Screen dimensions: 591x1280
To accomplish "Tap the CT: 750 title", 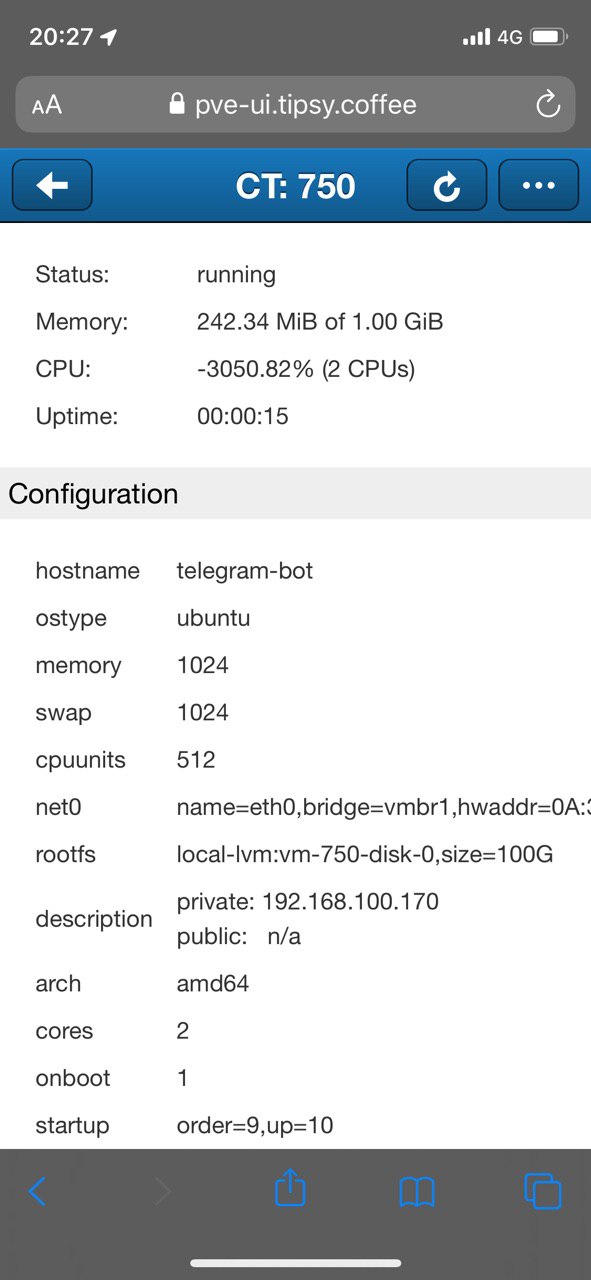I will [296, 186].
